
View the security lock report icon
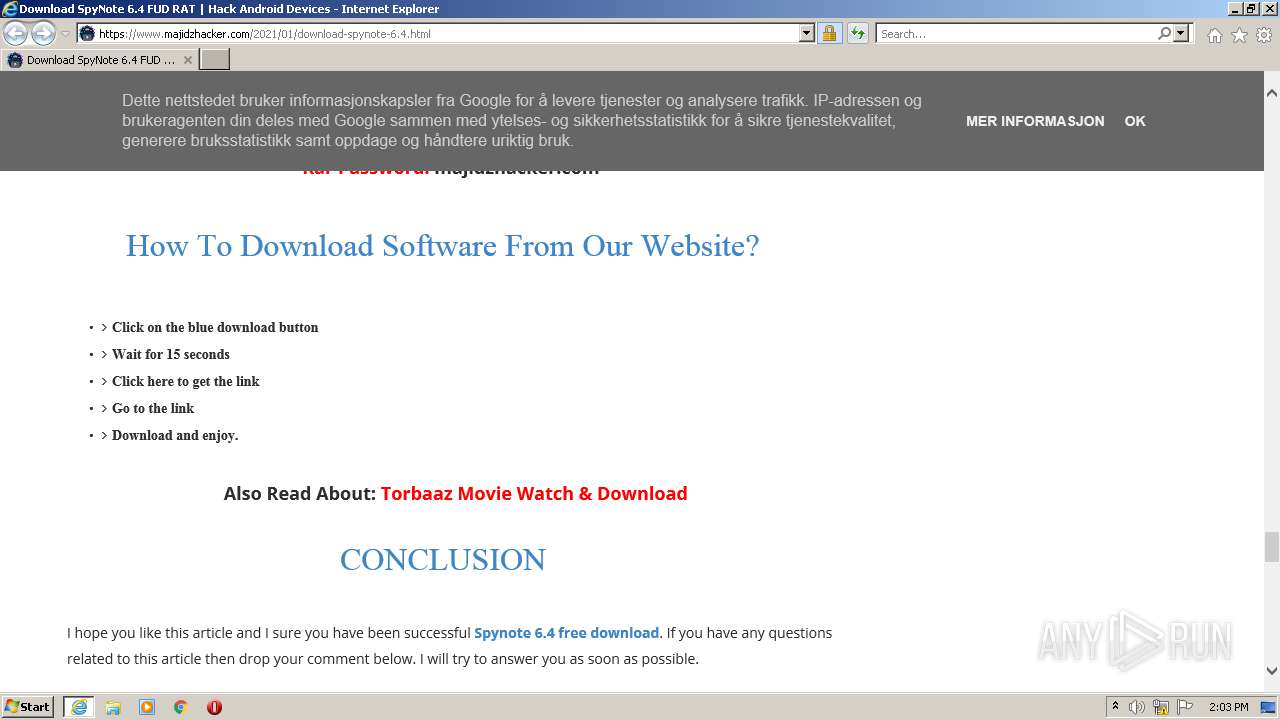[x=829, y=33]
